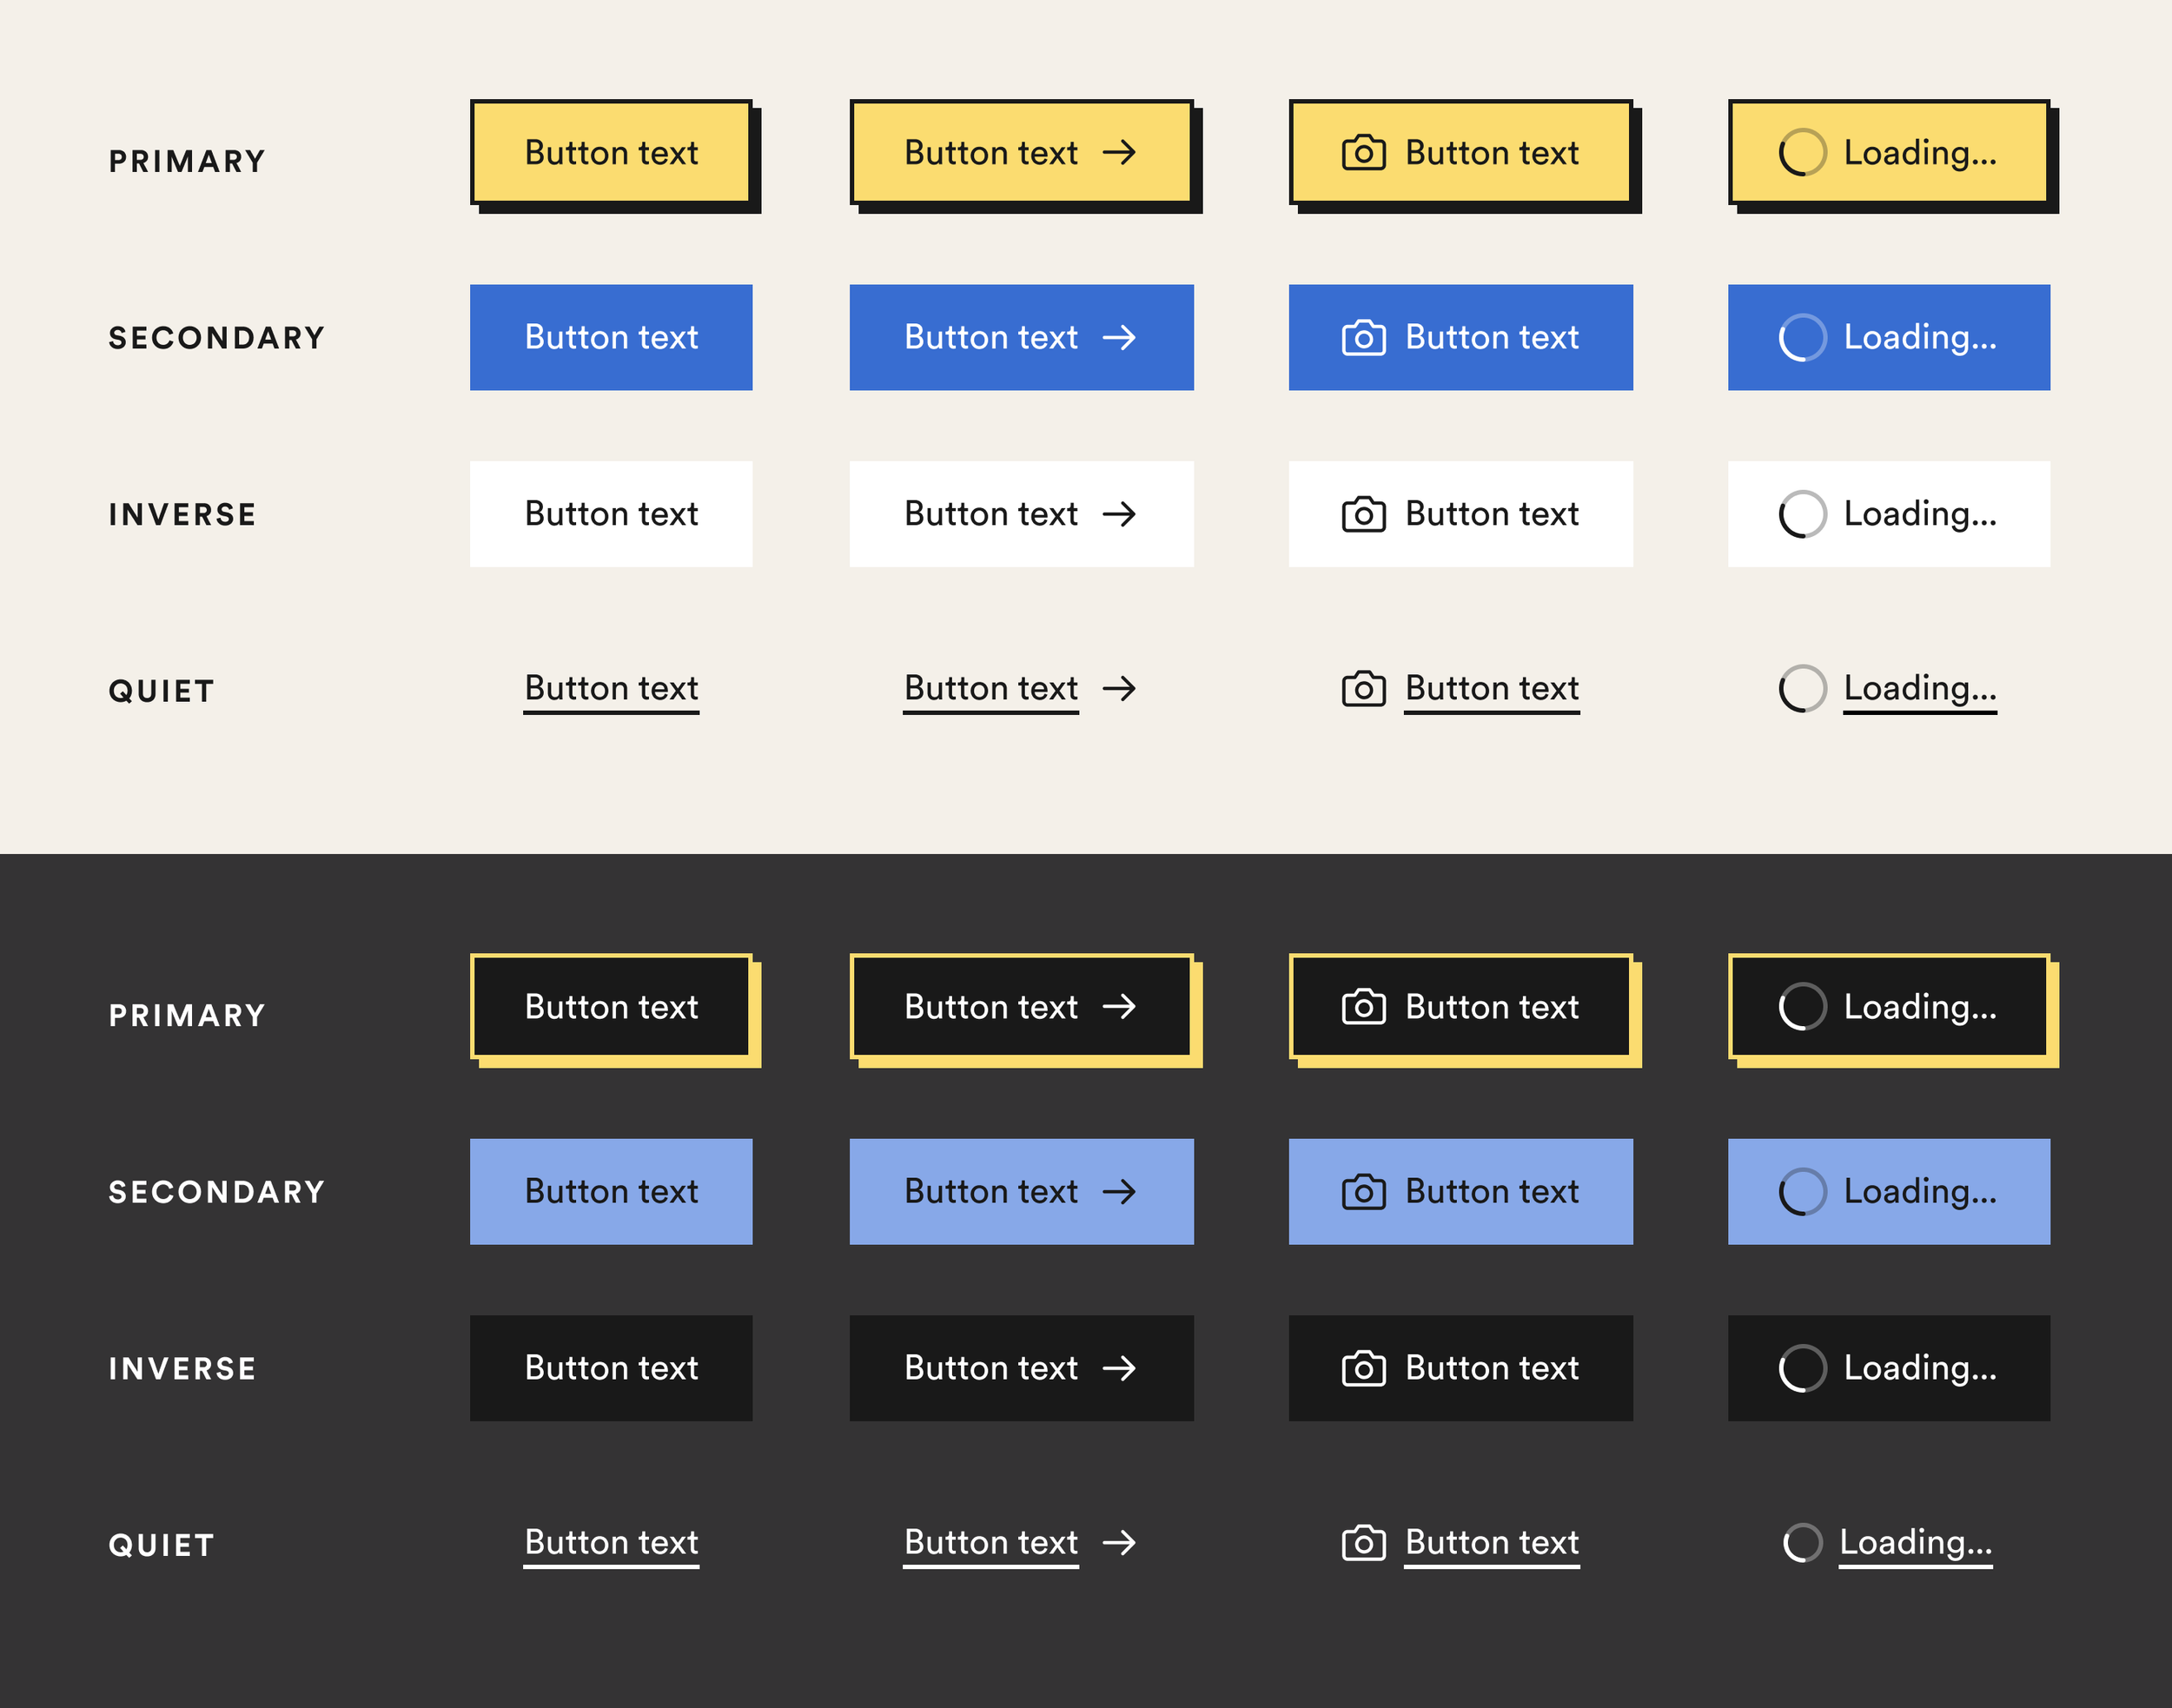
Task: Click the dark-theme SECONDARY row label
Action: pyautogui.click(x=217, y=1192)
